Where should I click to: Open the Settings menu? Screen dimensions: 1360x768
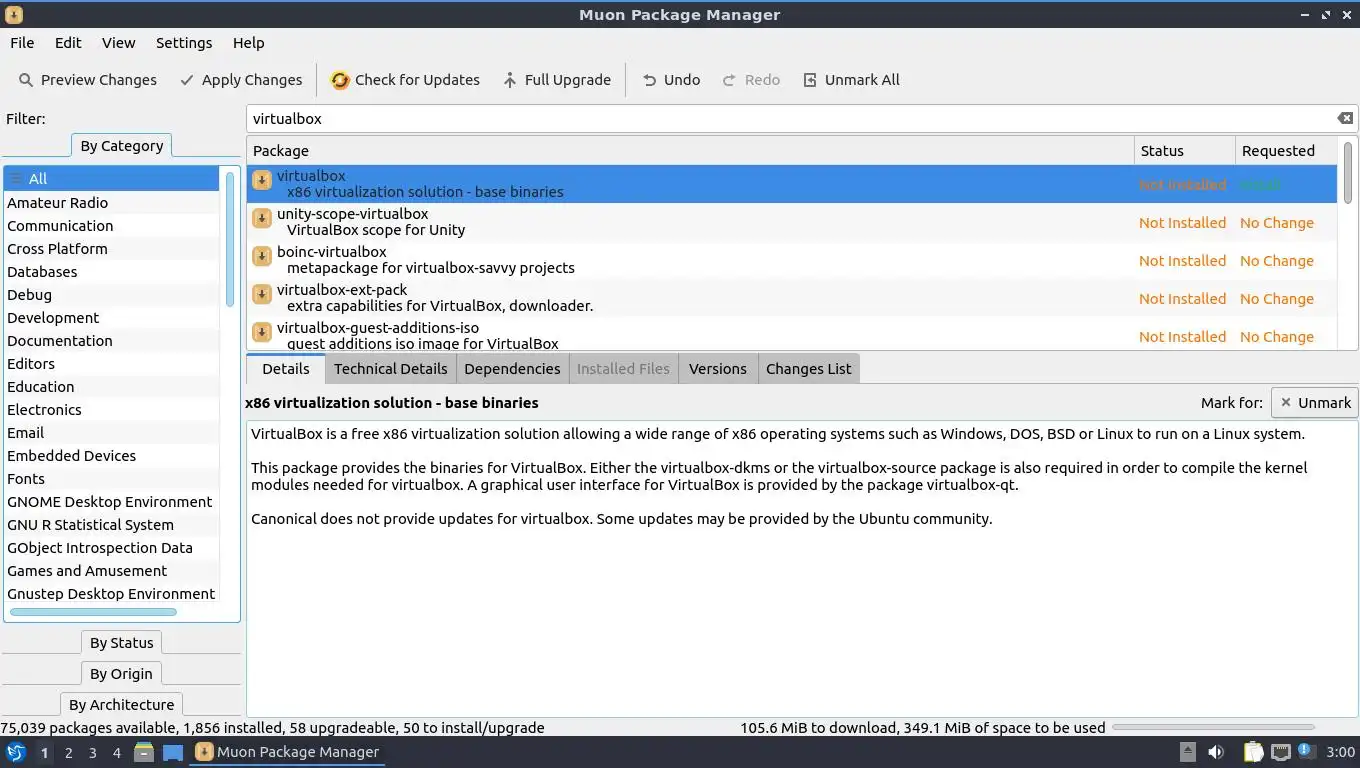pyautogui.click(x=184, y=43)
